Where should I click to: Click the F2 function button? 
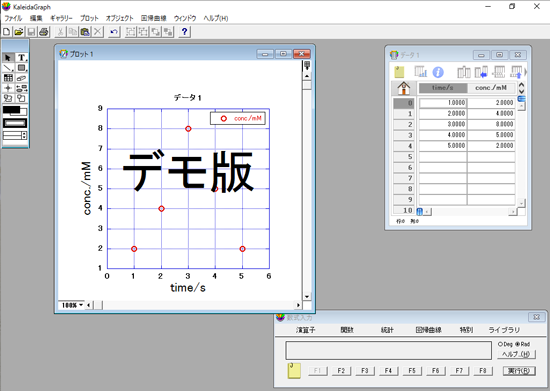341,371
